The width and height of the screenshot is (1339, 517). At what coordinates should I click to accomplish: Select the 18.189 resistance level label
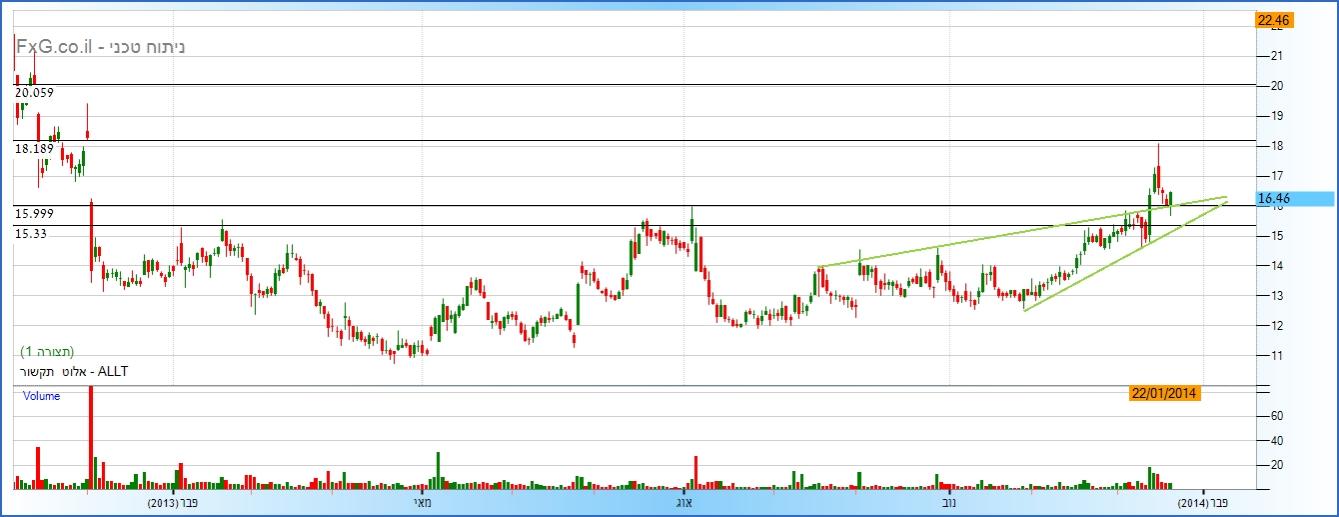point(34,148)
